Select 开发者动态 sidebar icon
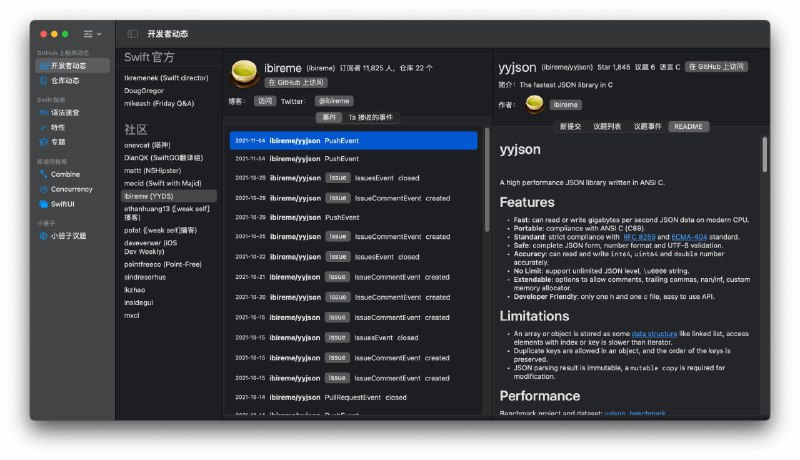 [44, 66]
